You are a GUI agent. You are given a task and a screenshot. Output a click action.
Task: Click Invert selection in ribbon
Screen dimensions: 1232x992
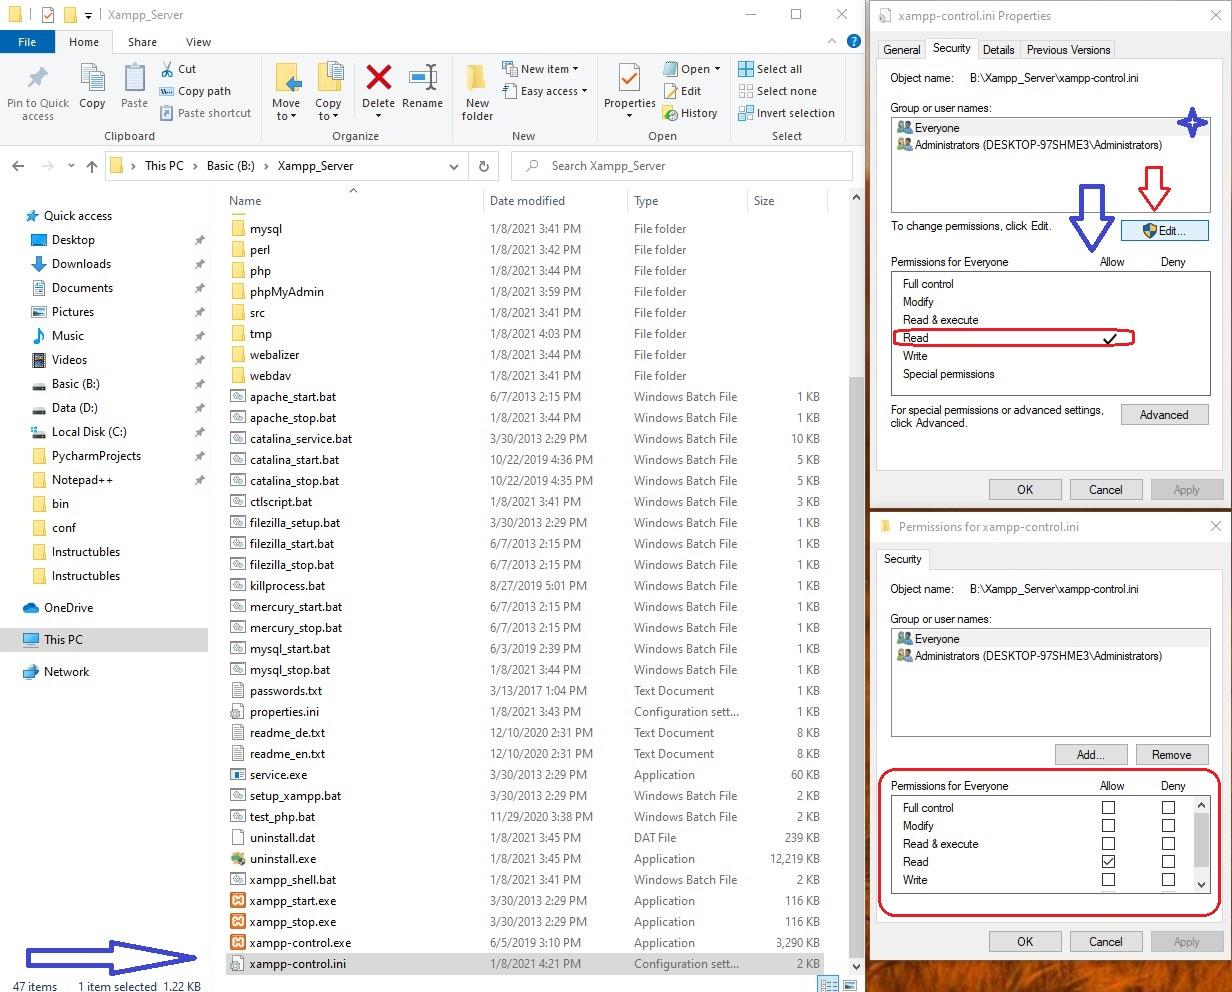(x=786, y=113)
